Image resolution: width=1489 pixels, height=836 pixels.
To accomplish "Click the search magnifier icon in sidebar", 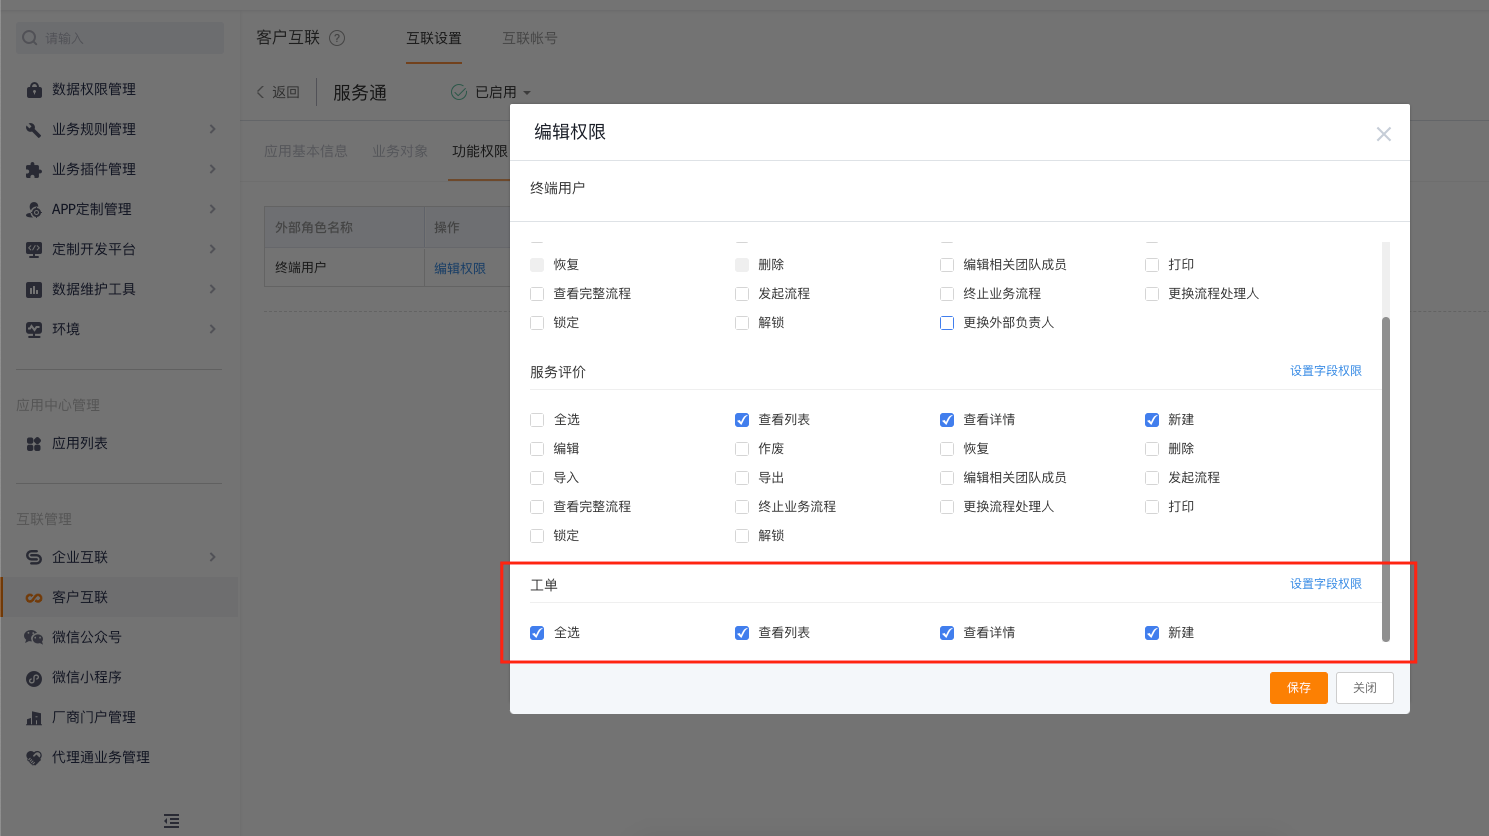I will point(30,38).
